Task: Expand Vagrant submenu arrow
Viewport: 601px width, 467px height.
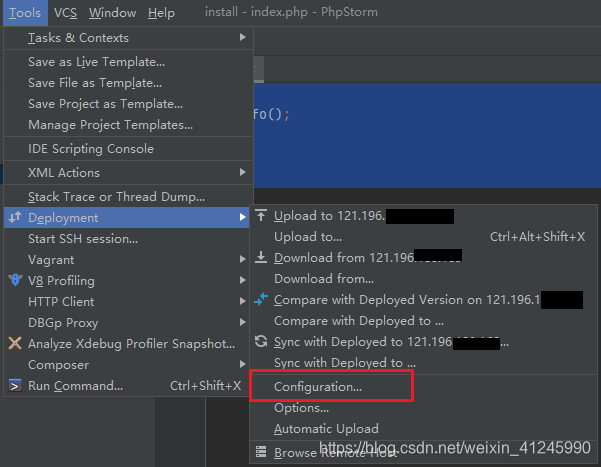Action: (242, 260)
